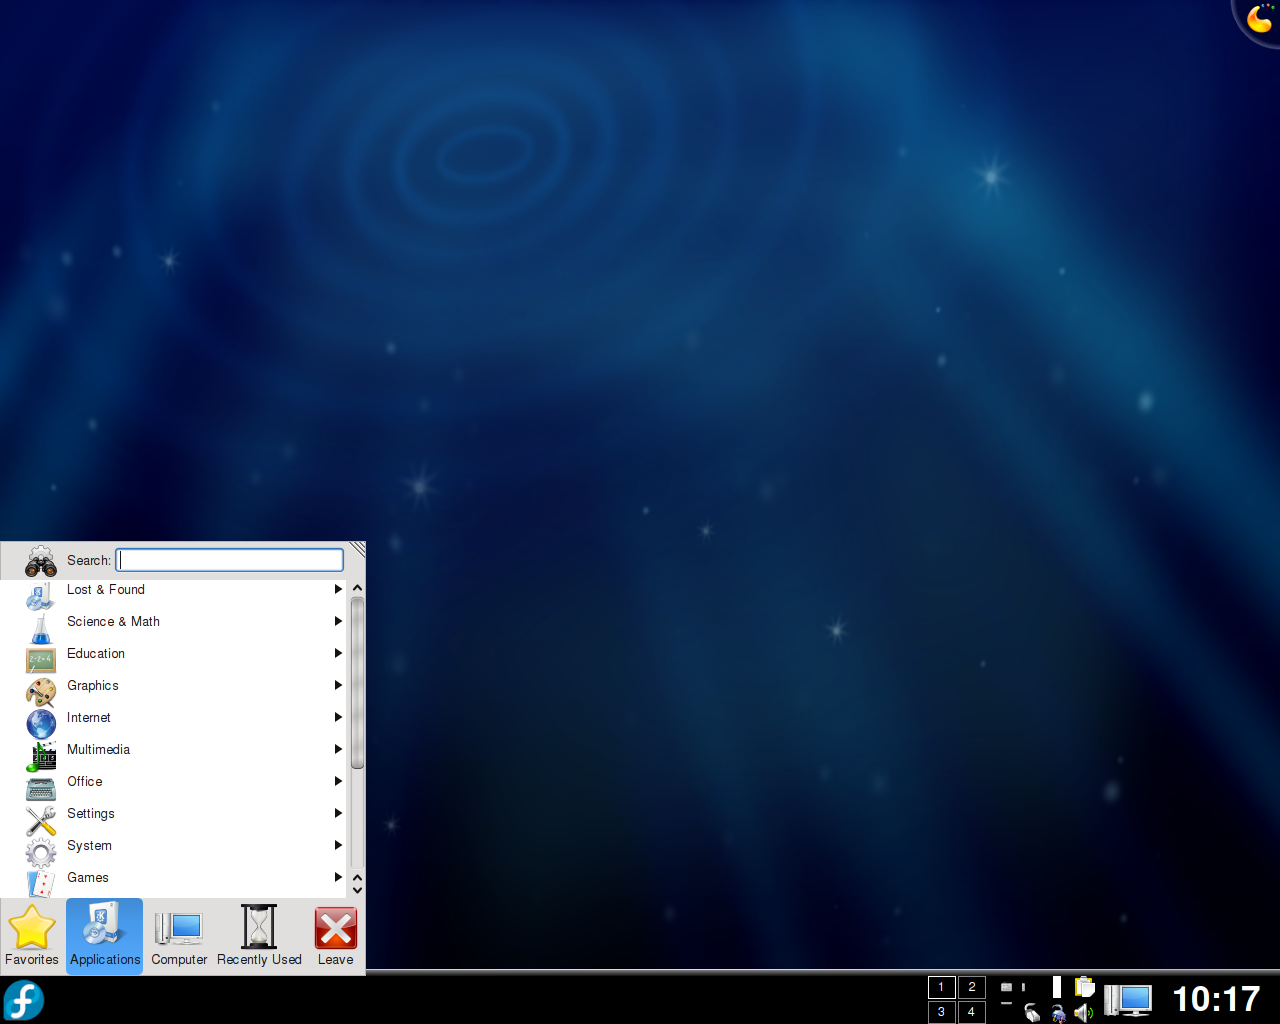Image resolution: width=1280 pixels, height=1024 pixels.
Task: Switch to virtual desktop 2
Action: click(x=971, y=987)
